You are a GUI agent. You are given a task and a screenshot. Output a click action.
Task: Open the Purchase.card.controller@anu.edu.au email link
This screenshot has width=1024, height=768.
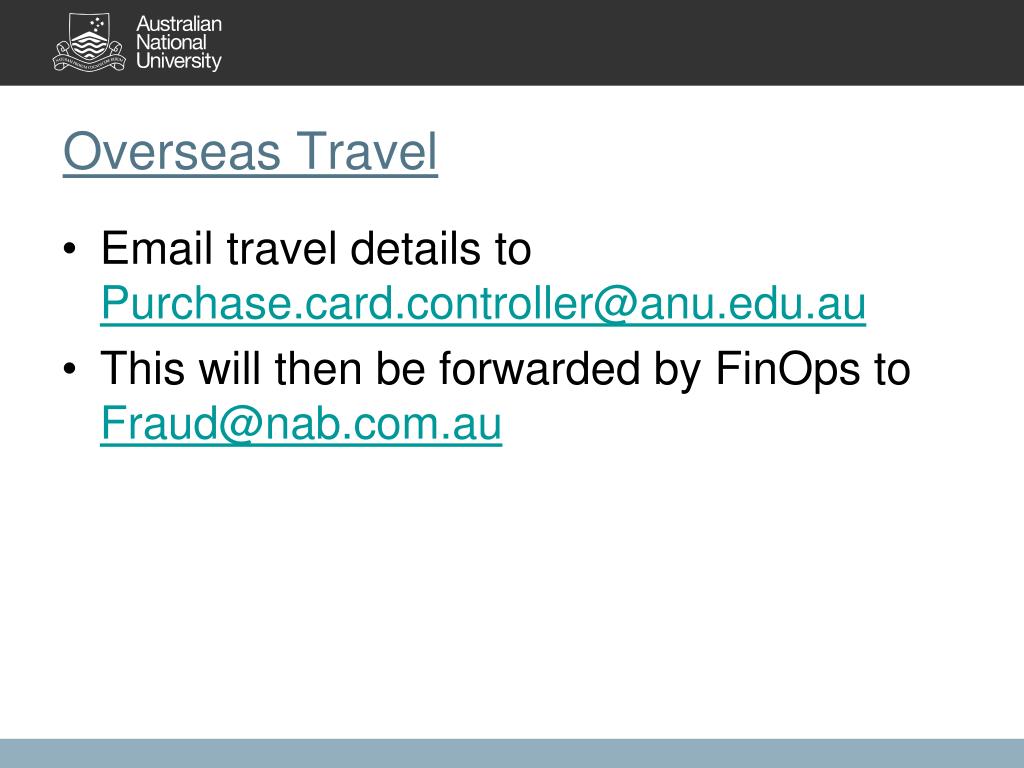[x=483, y=304]
